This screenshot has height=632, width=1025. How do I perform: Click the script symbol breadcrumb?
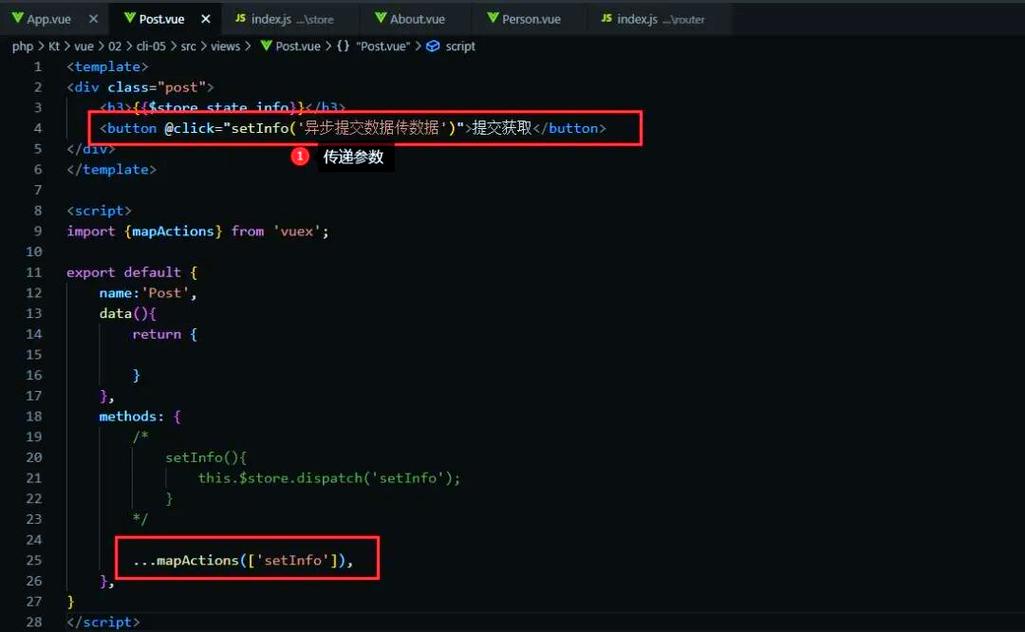click(451, 46)
